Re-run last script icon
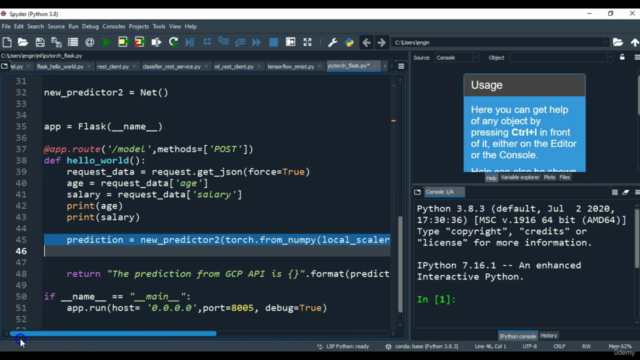 click(173, 42)
